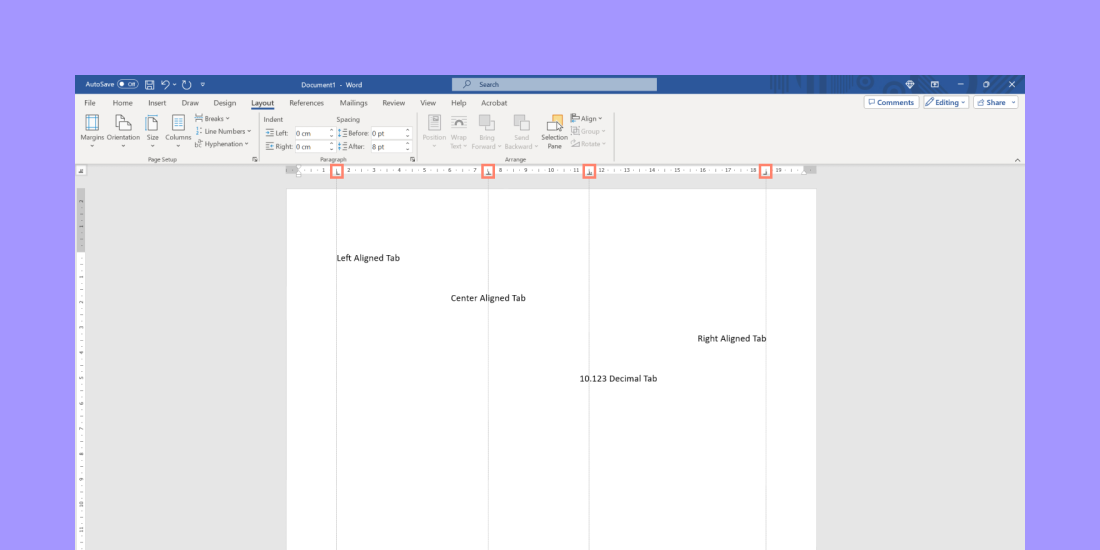Open Paragraph settings dialog launcher
Viewport: 1100px width, 550px height.
coord(412,160)
